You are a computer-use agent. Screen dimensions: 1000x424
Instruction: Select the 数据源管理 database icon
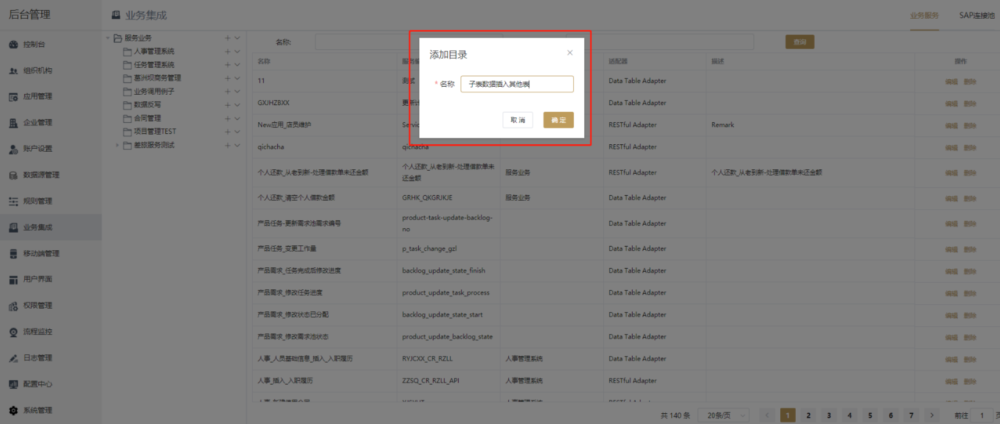pyautogui.click(x=12, y=175)
